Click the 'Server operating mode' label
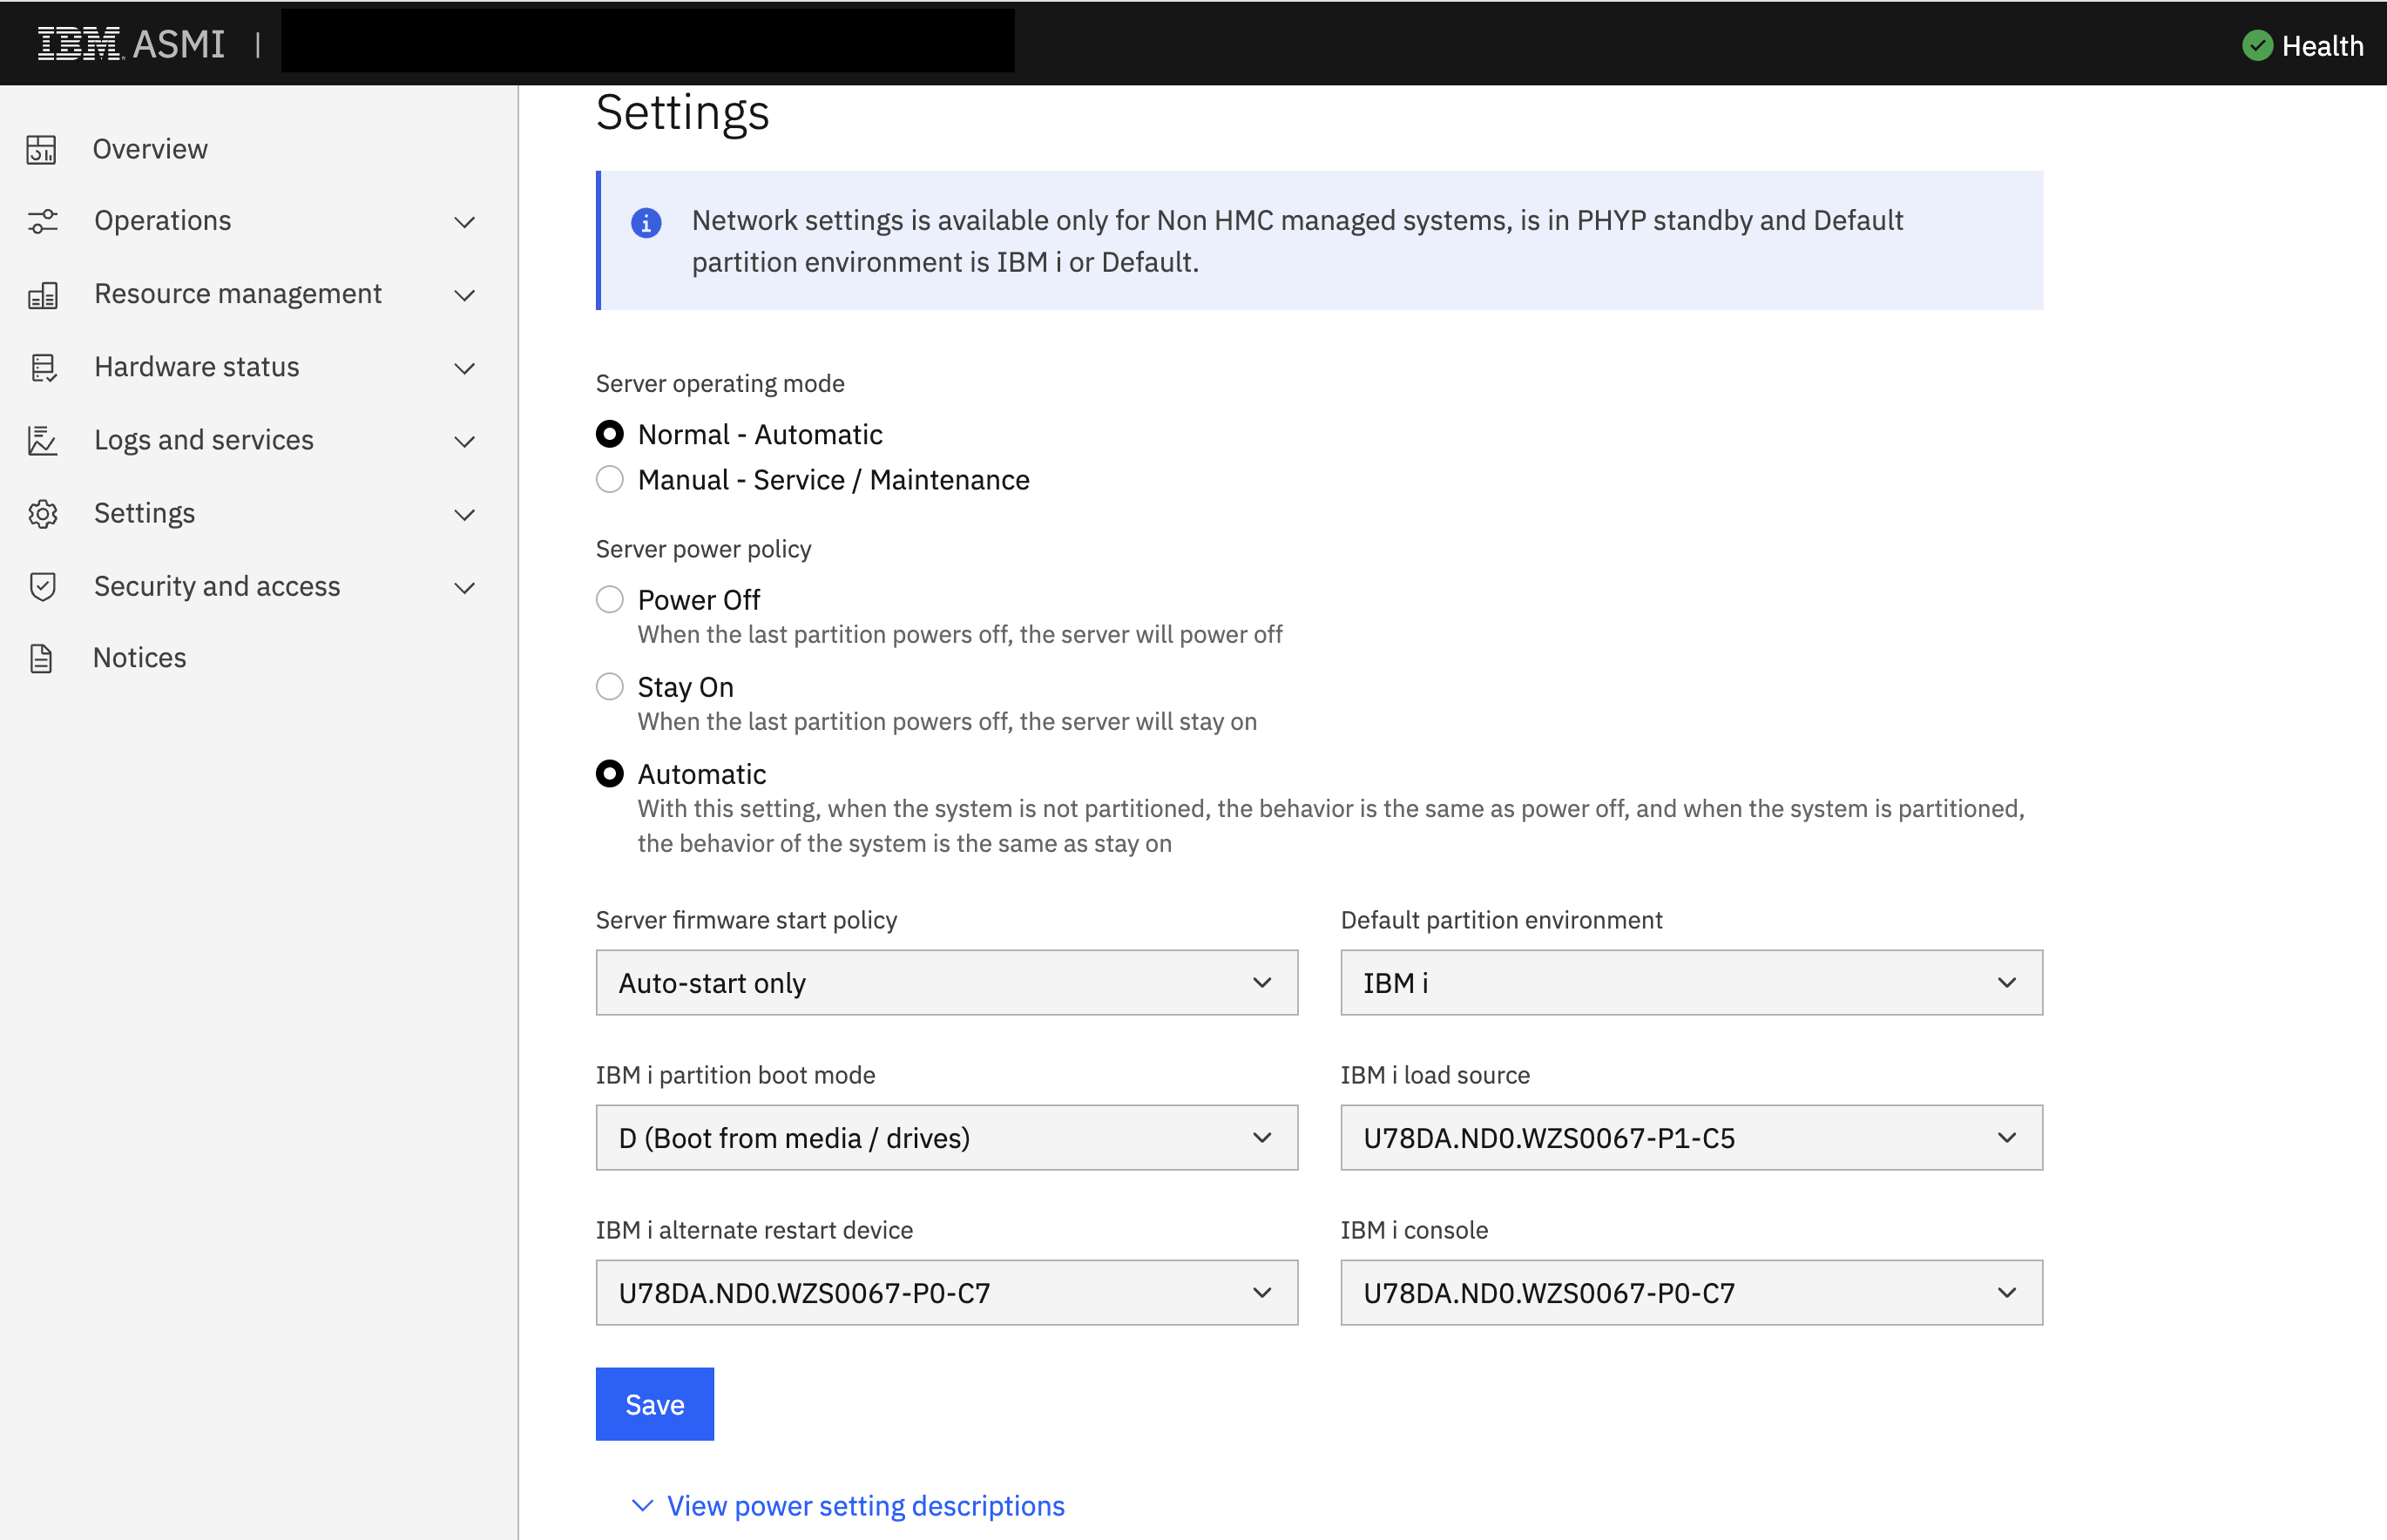This screenshot has width=2387, height=1540. click(x=720, y=384)
